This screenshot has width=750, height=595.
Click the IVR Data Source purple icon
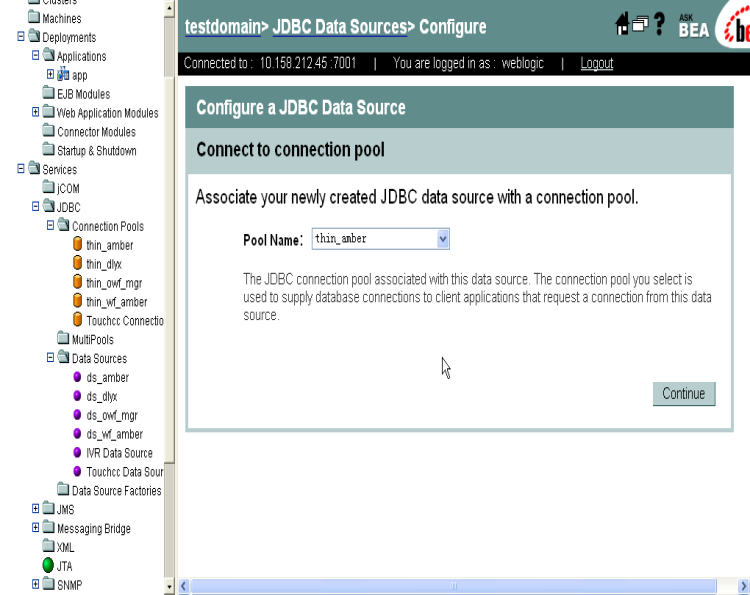(x=77, y=452)
